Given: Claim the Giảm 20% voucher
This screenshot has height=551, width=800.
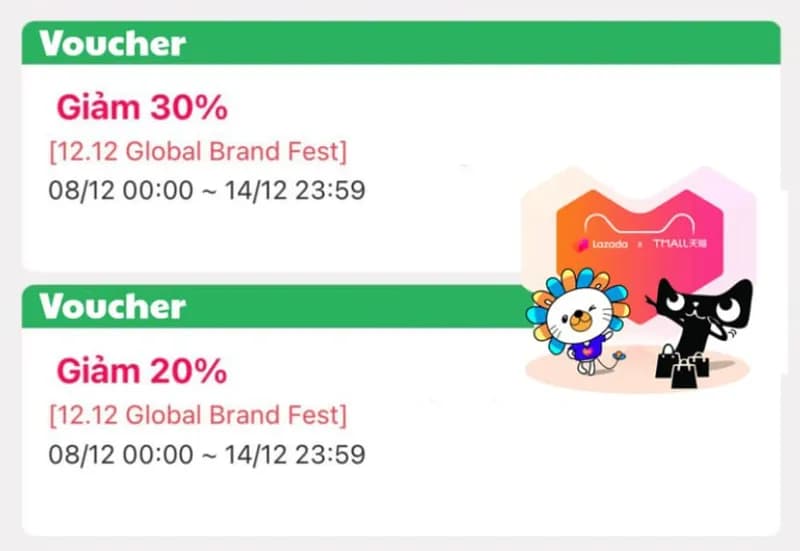Looking at the screenshot, I should pos(141,370).
